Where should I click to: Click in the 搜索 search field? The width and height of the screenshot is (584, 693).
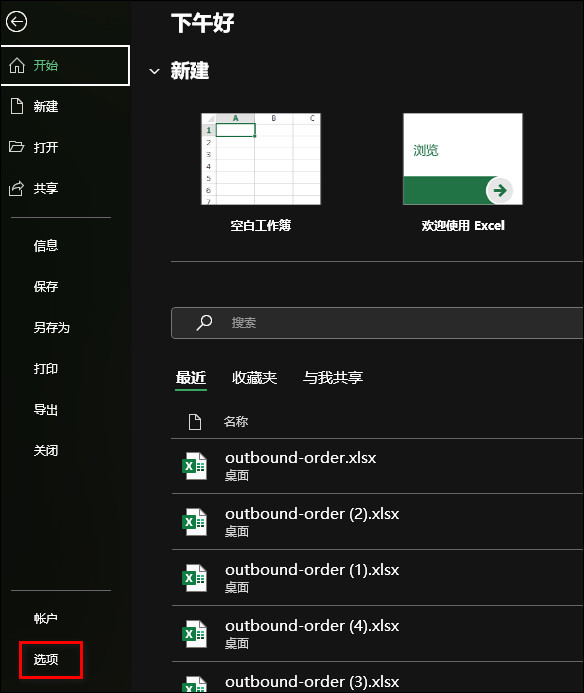[x=377, y=323]
